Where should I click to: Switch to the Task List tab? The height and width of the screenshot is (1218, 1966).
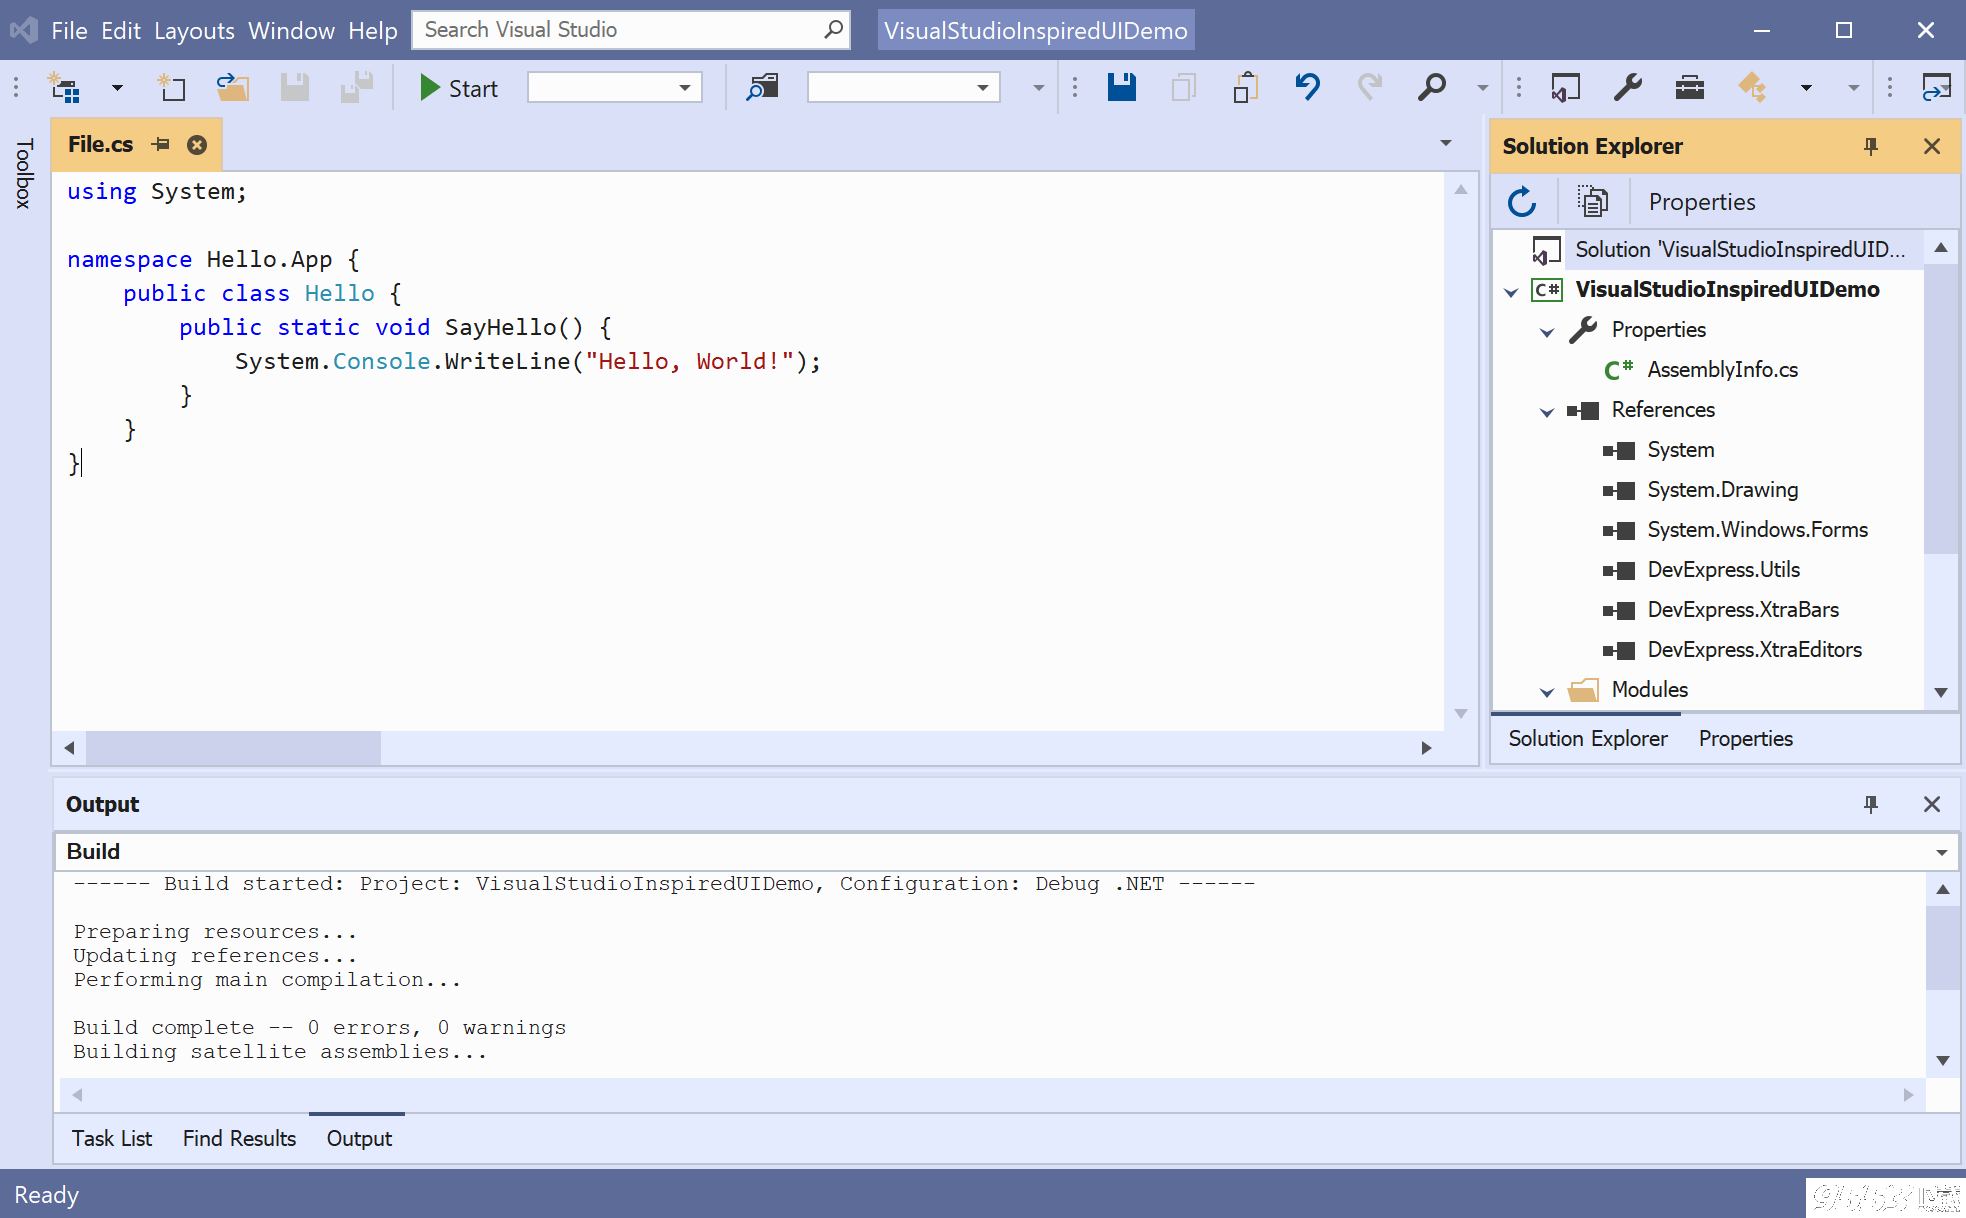(x=112, y=1138)
